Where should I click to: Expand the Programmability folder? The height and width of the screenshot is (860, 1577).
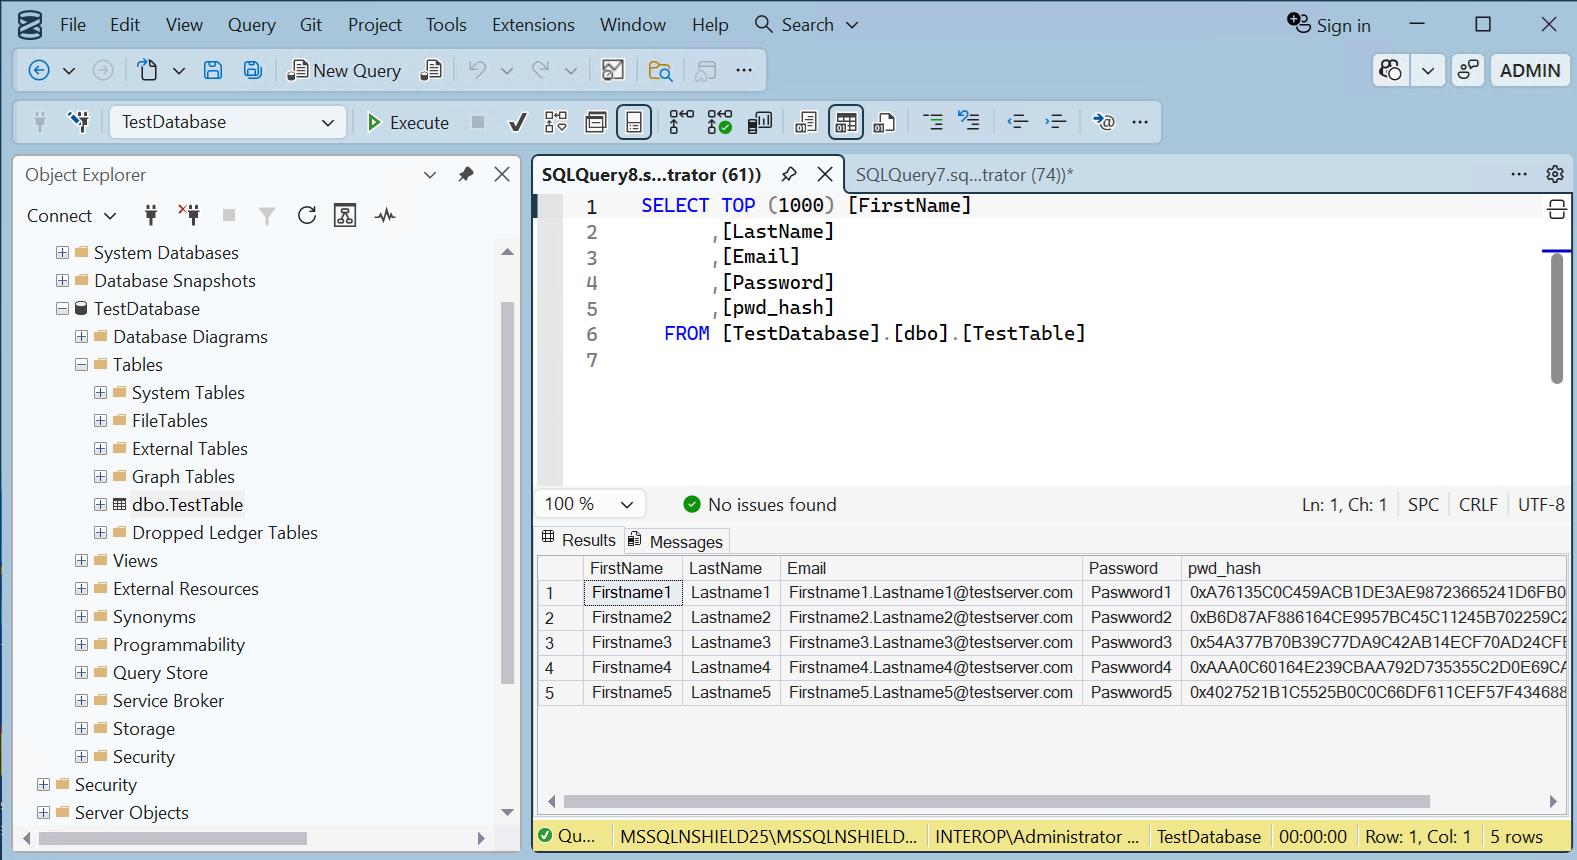tap(81, 644)
